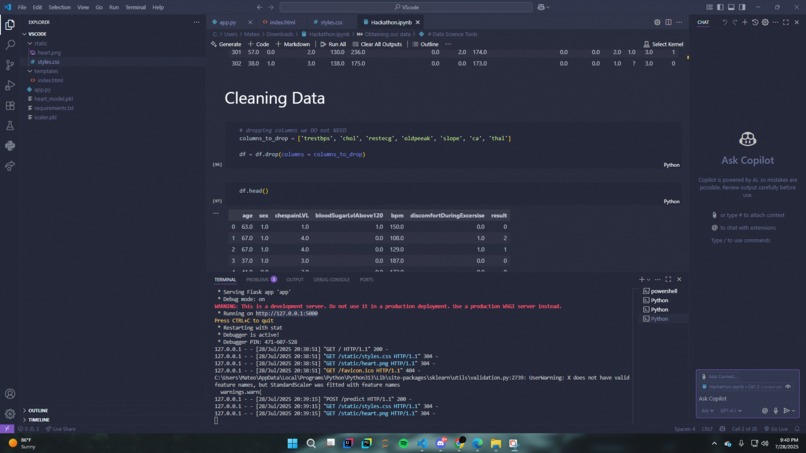
Task: Toggle the bottom panel layout button
Action: pos(731,7)
